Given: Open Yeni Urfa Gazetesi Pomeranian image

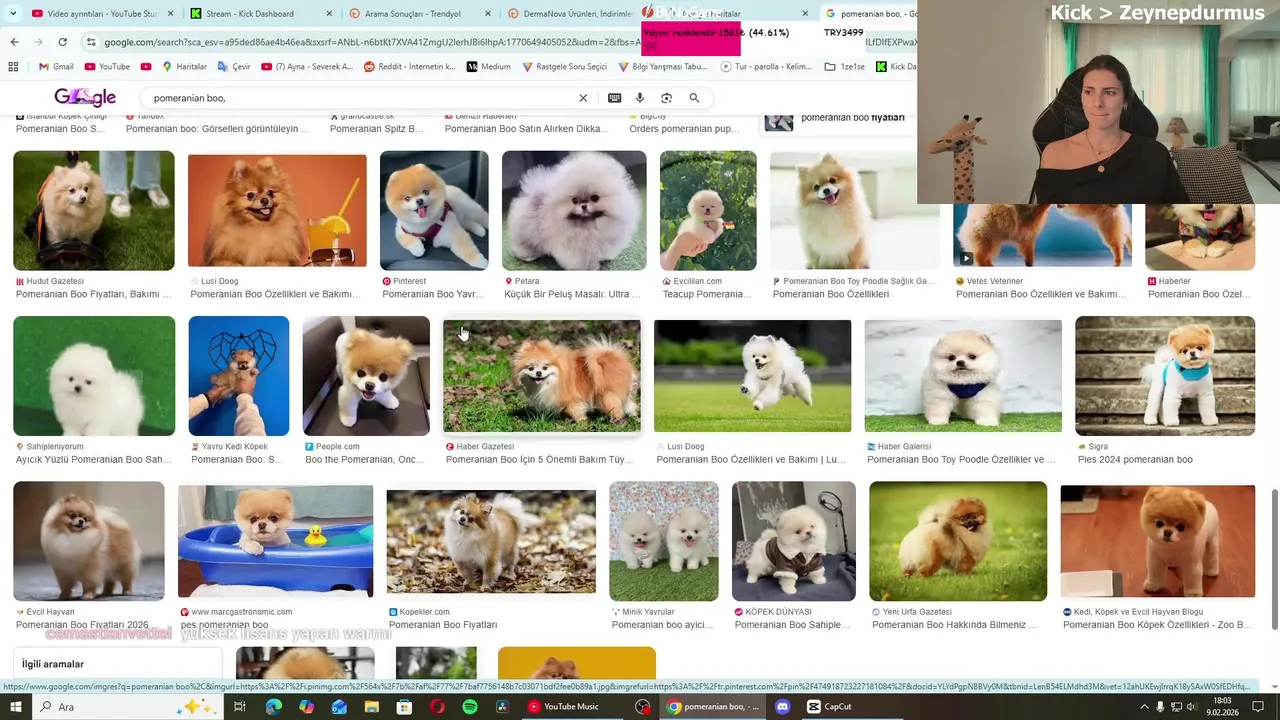Looking at the screenshot, I should pyautogui.click(x=958, y=541).
